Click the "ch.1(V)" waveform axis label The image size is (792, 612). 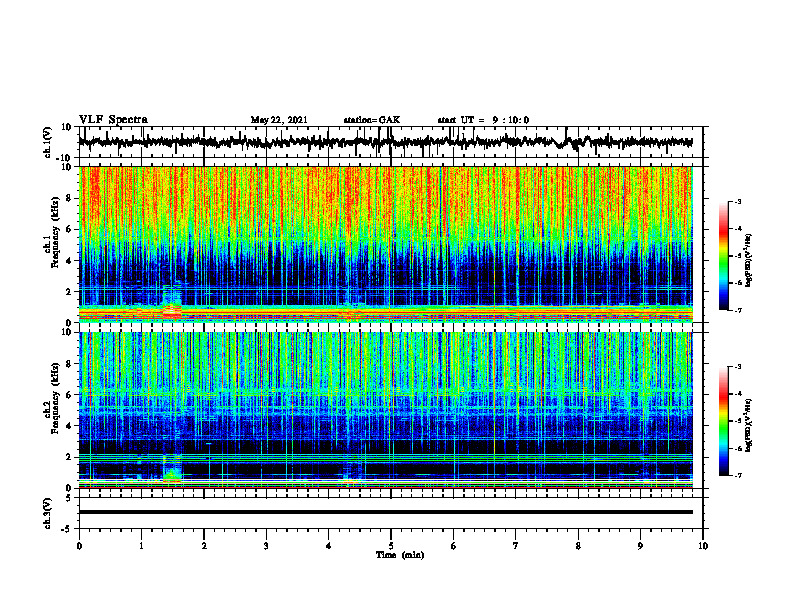point(48,142)
